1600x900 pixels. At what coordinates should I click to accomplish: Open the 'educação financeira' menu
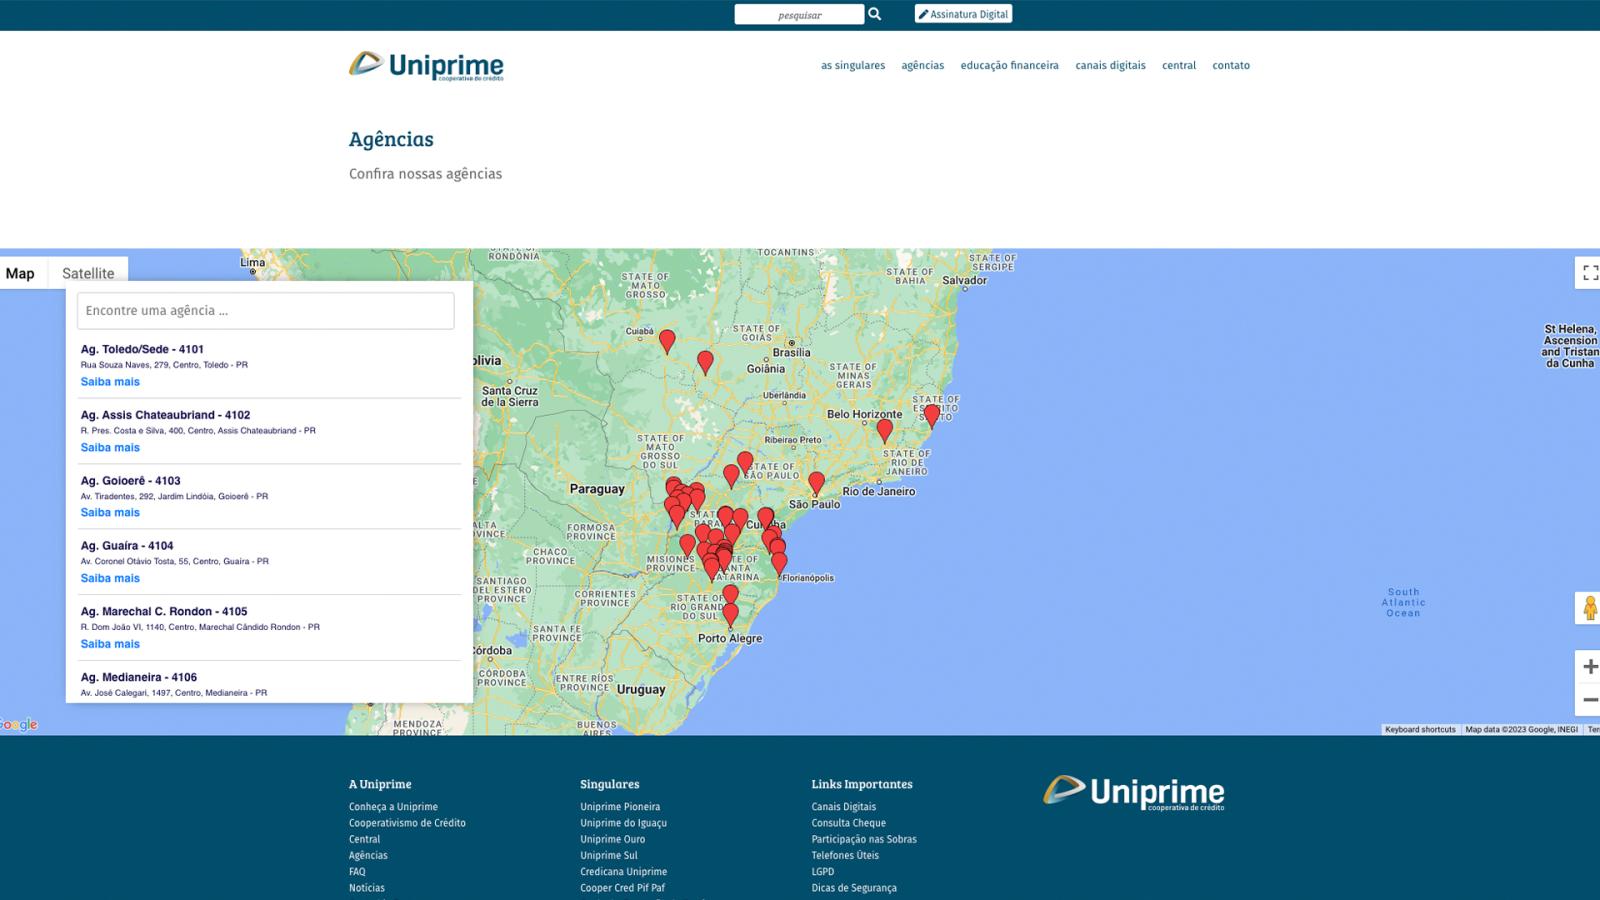point(1009,65)
